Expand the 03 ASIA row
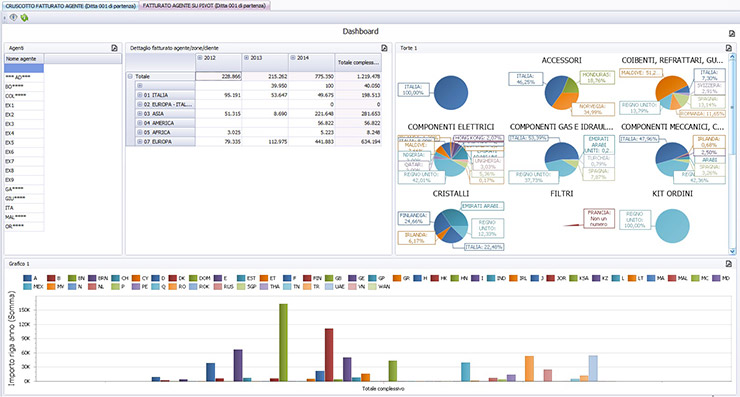Screen dimensions: 740x397 click(x=140, y=114)
